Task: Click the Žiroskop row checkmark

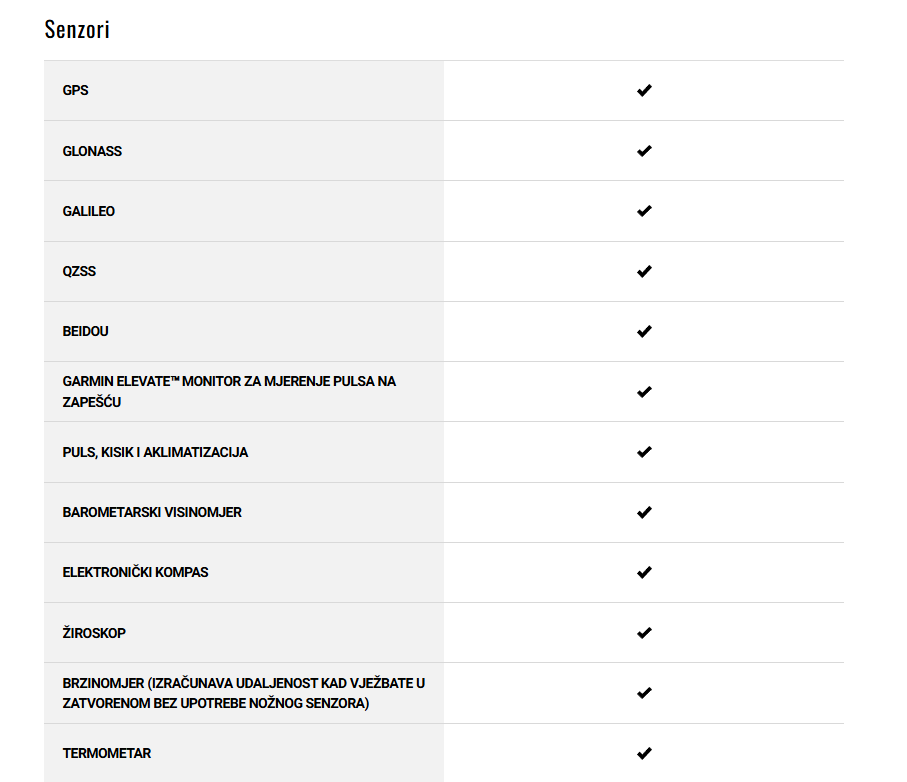Action: click(x=644, y=633)
